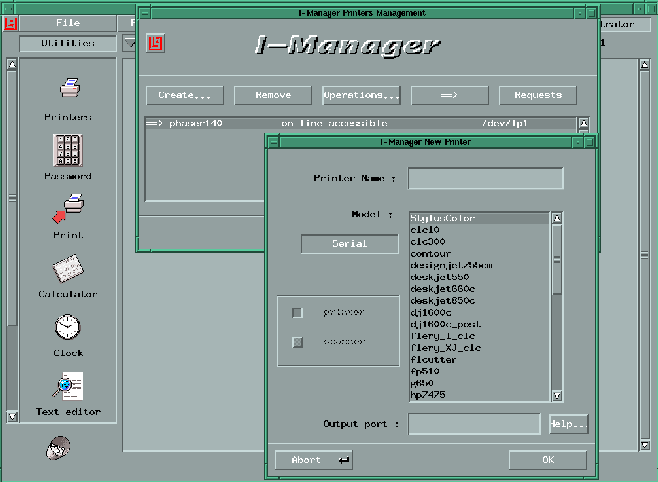Image resolution: width=658 pixels, height=482 pixels.
Task: Select deskjet550 in the Model list
Action: pos(439,276)
